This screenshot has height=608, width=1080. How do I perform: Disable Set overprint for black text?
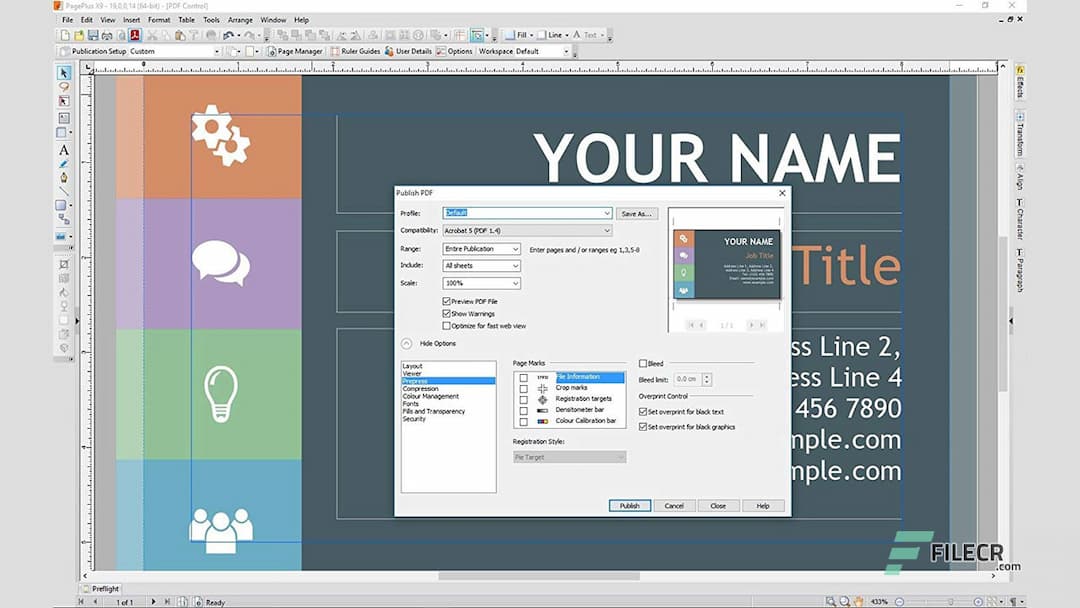pyautogui.click(x=643, y=411)
